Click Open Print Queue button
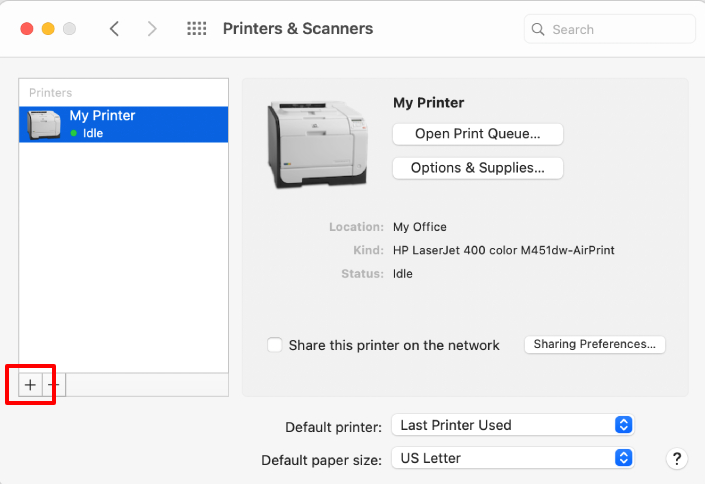 477,134
